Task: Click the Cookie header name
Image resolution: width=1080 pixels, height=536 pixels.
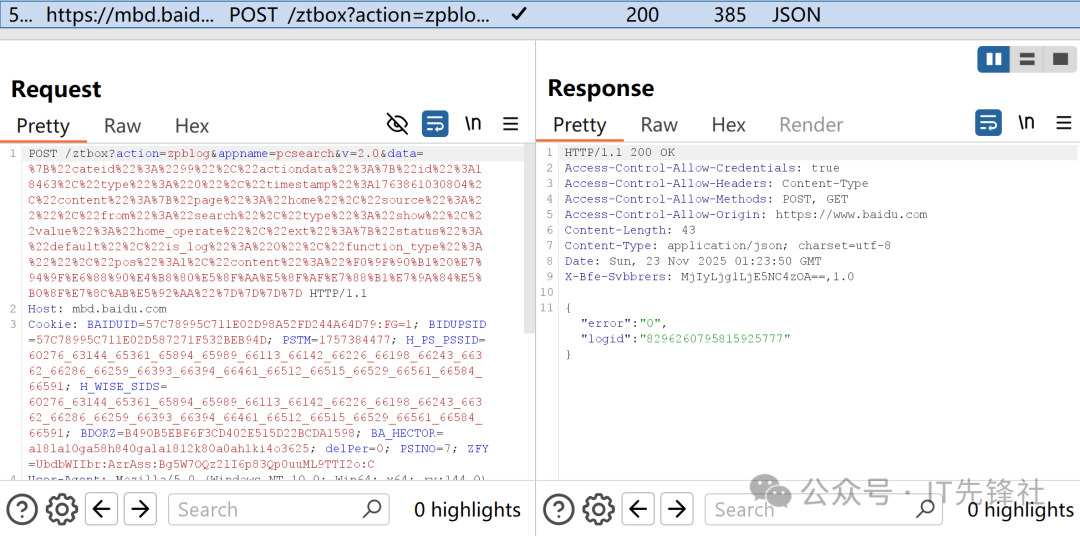Action: point(52,324)
